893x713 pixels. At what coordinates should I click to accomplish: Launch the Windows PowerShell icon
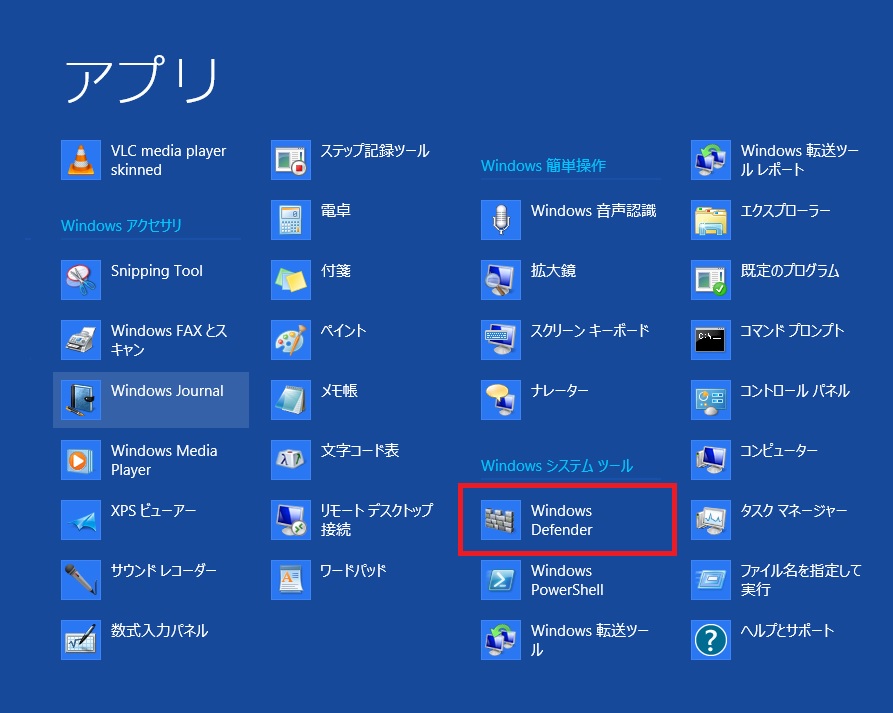point(501,580)
